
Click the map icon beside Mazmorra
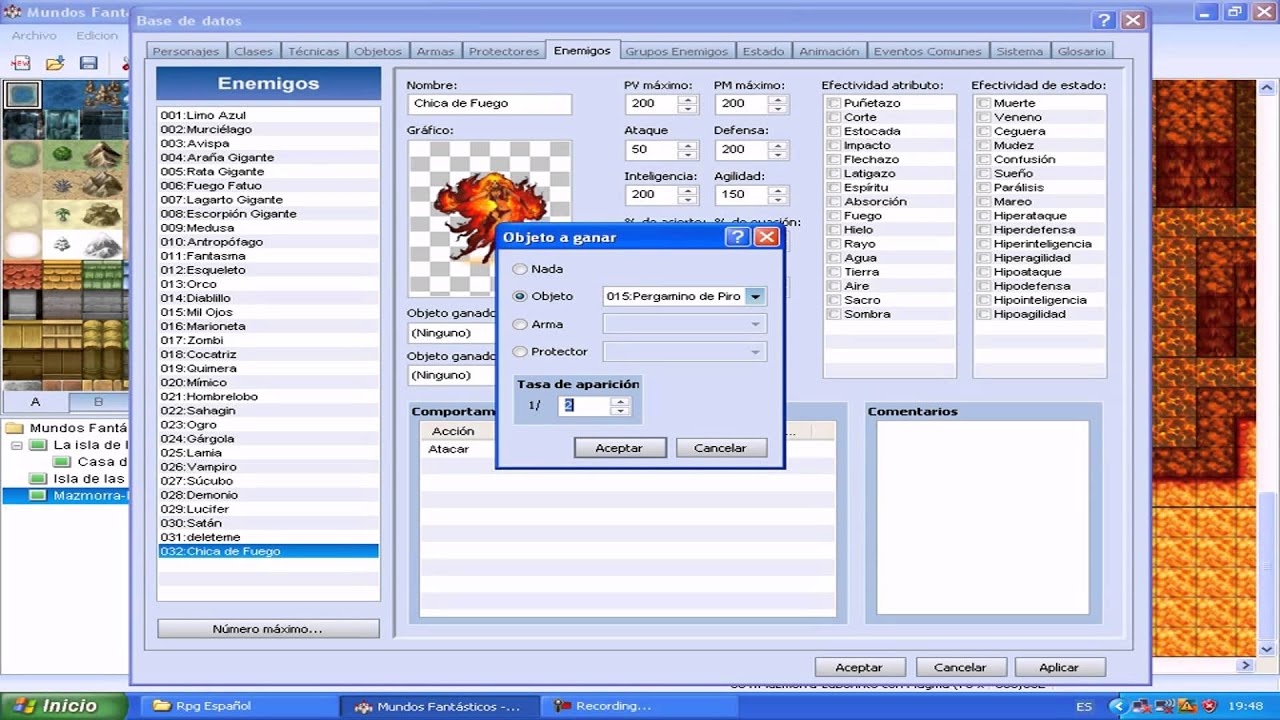(38, 495)
